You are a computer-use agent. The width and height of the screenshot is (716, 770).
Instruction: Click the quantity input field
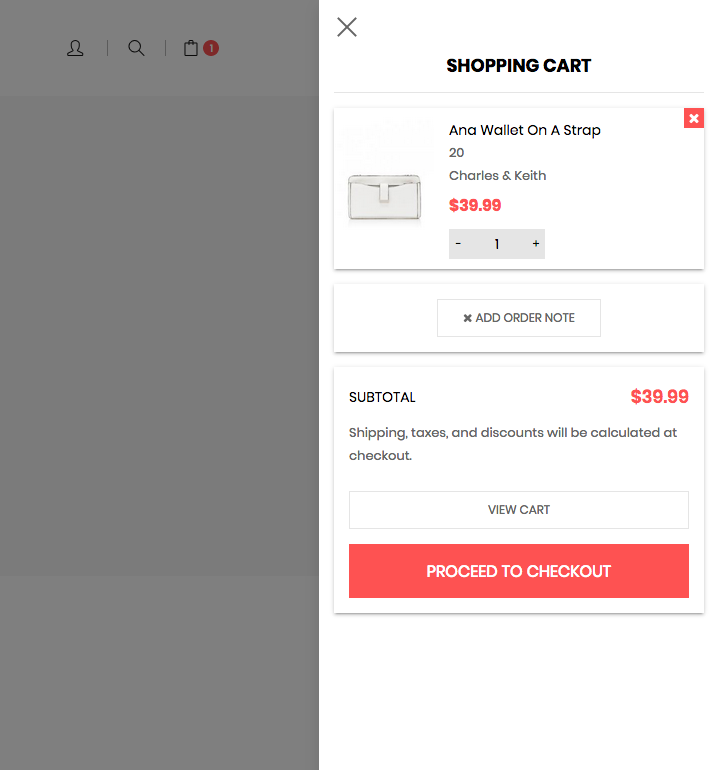coord(497,244)
